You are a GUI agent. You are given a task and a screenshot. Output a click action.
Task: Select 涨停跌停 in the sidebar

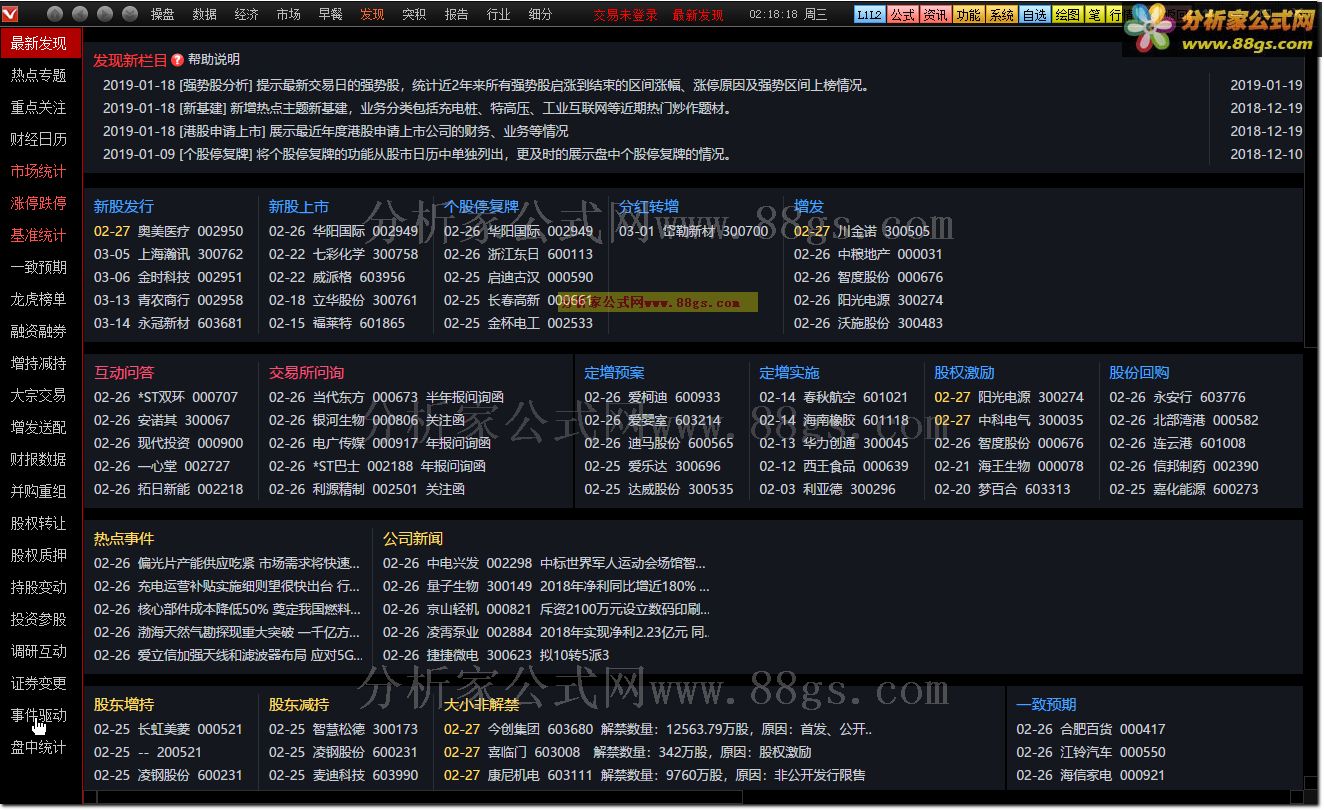[39, 203]
